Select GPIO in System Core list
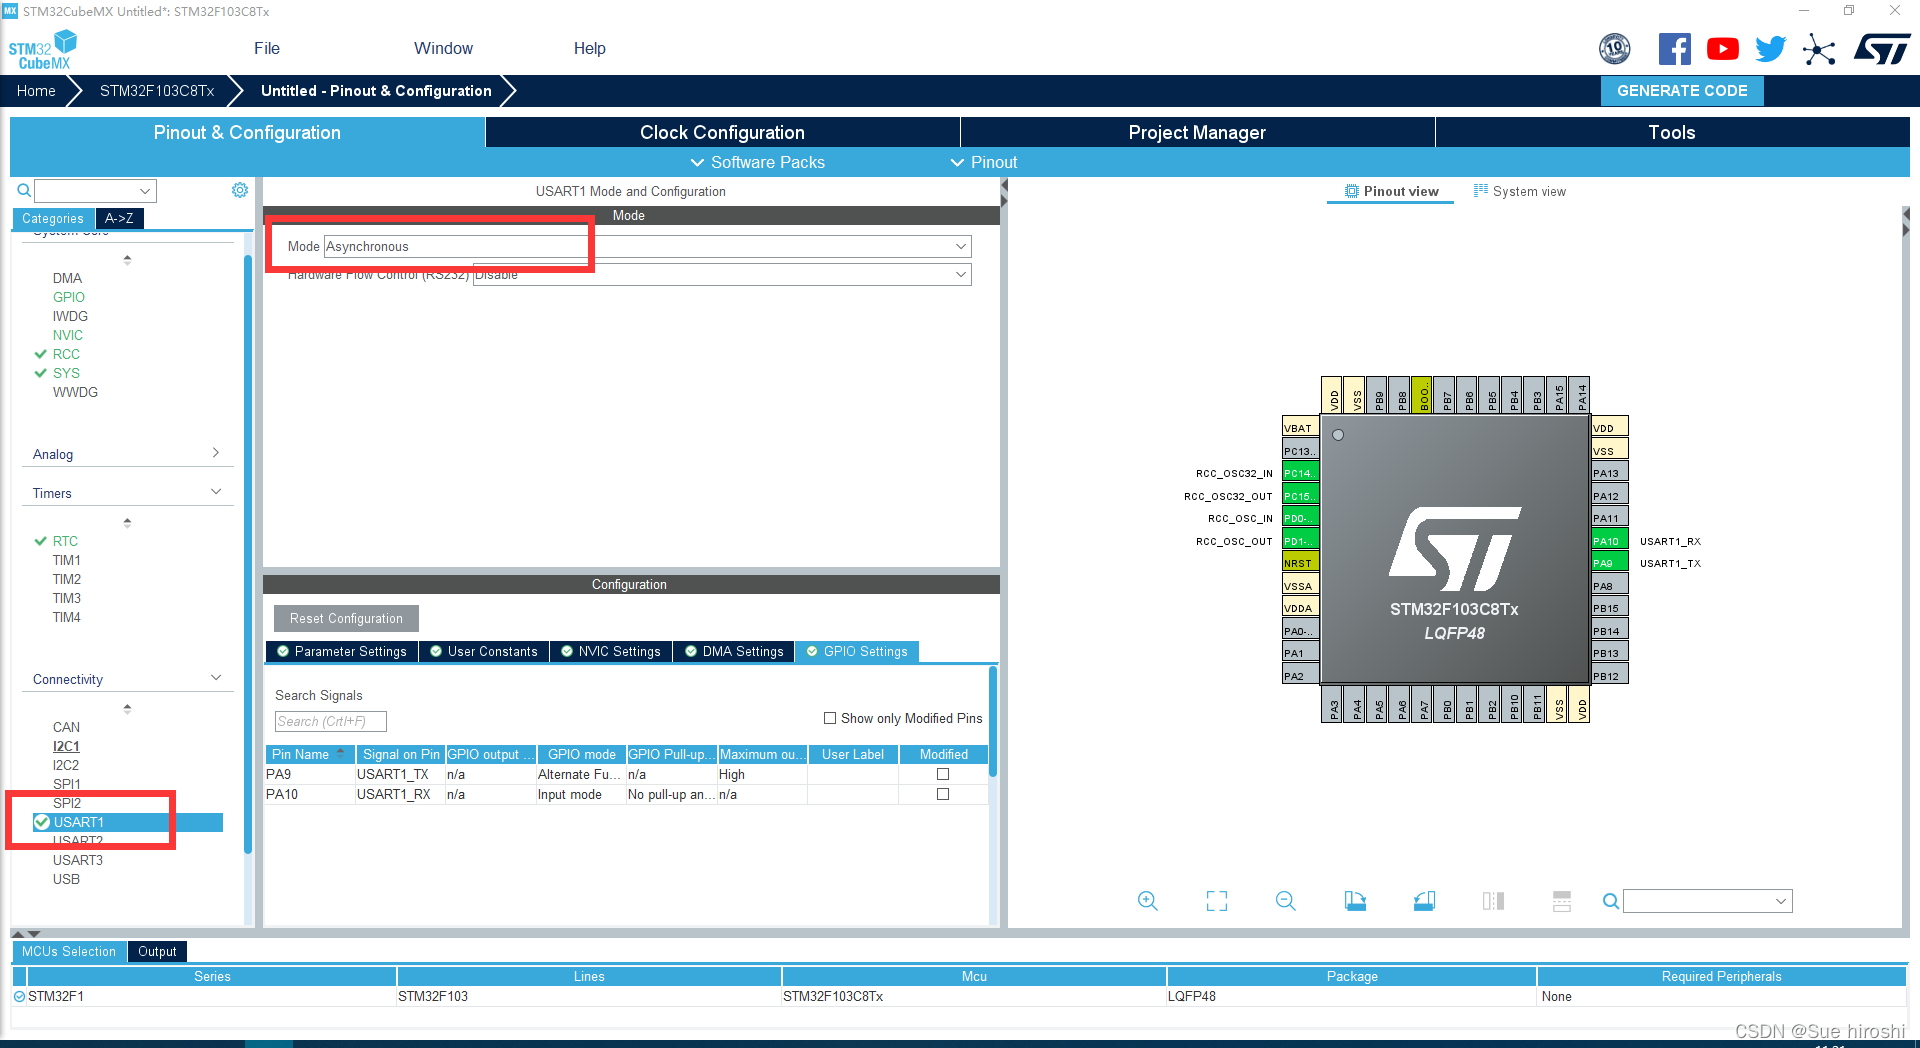 pos(69,297)
